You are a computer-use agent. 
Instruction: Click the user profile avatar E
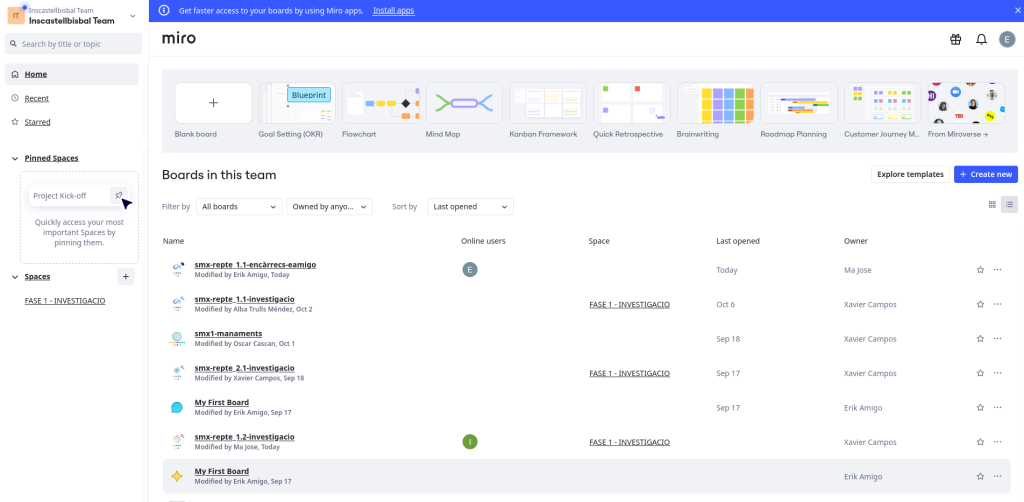[1007, 39]
